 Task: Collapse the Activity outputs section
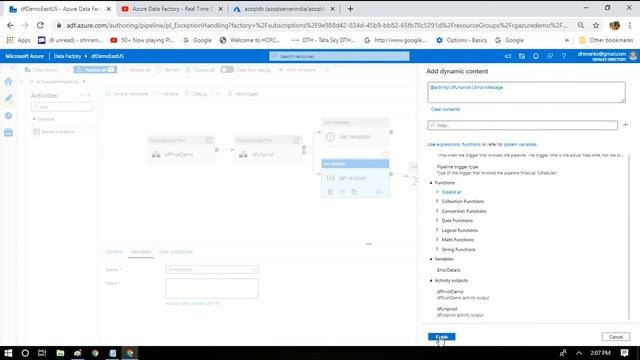tap(431, 281)
